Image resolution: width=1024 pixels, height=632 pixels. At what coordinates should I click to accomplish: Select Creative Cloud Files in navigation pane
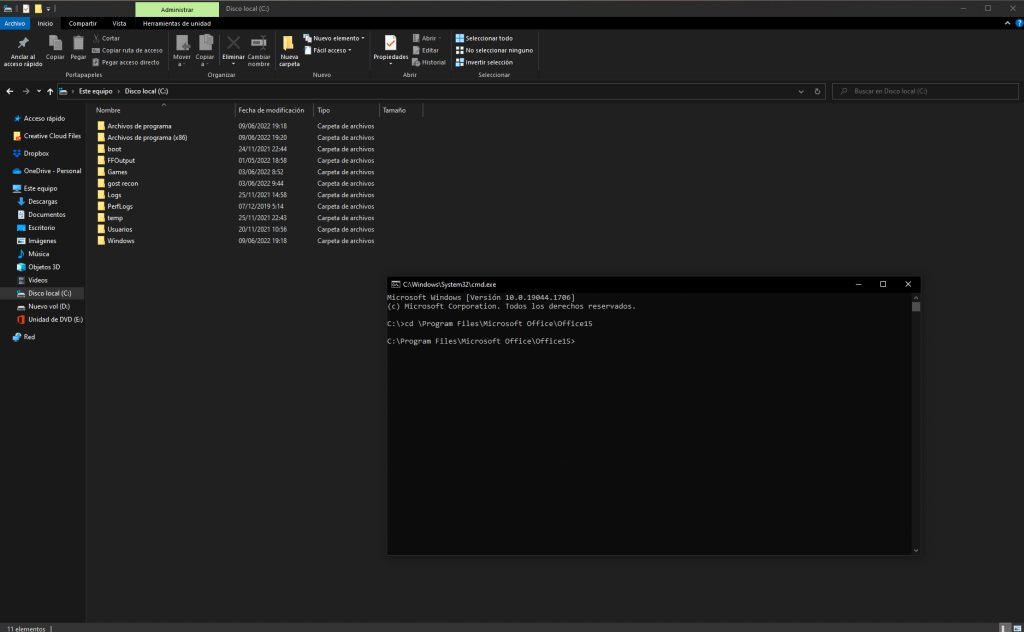(52, 136)
